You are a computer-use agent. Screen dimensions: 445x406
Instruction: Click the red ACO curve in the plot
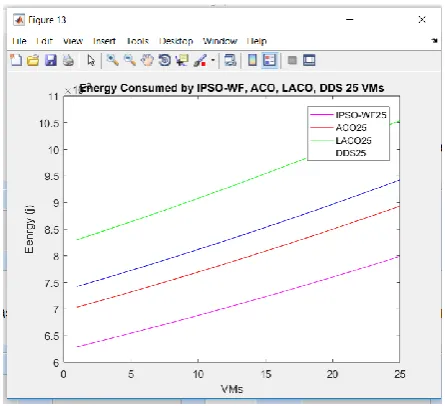(x=238, y=260)
